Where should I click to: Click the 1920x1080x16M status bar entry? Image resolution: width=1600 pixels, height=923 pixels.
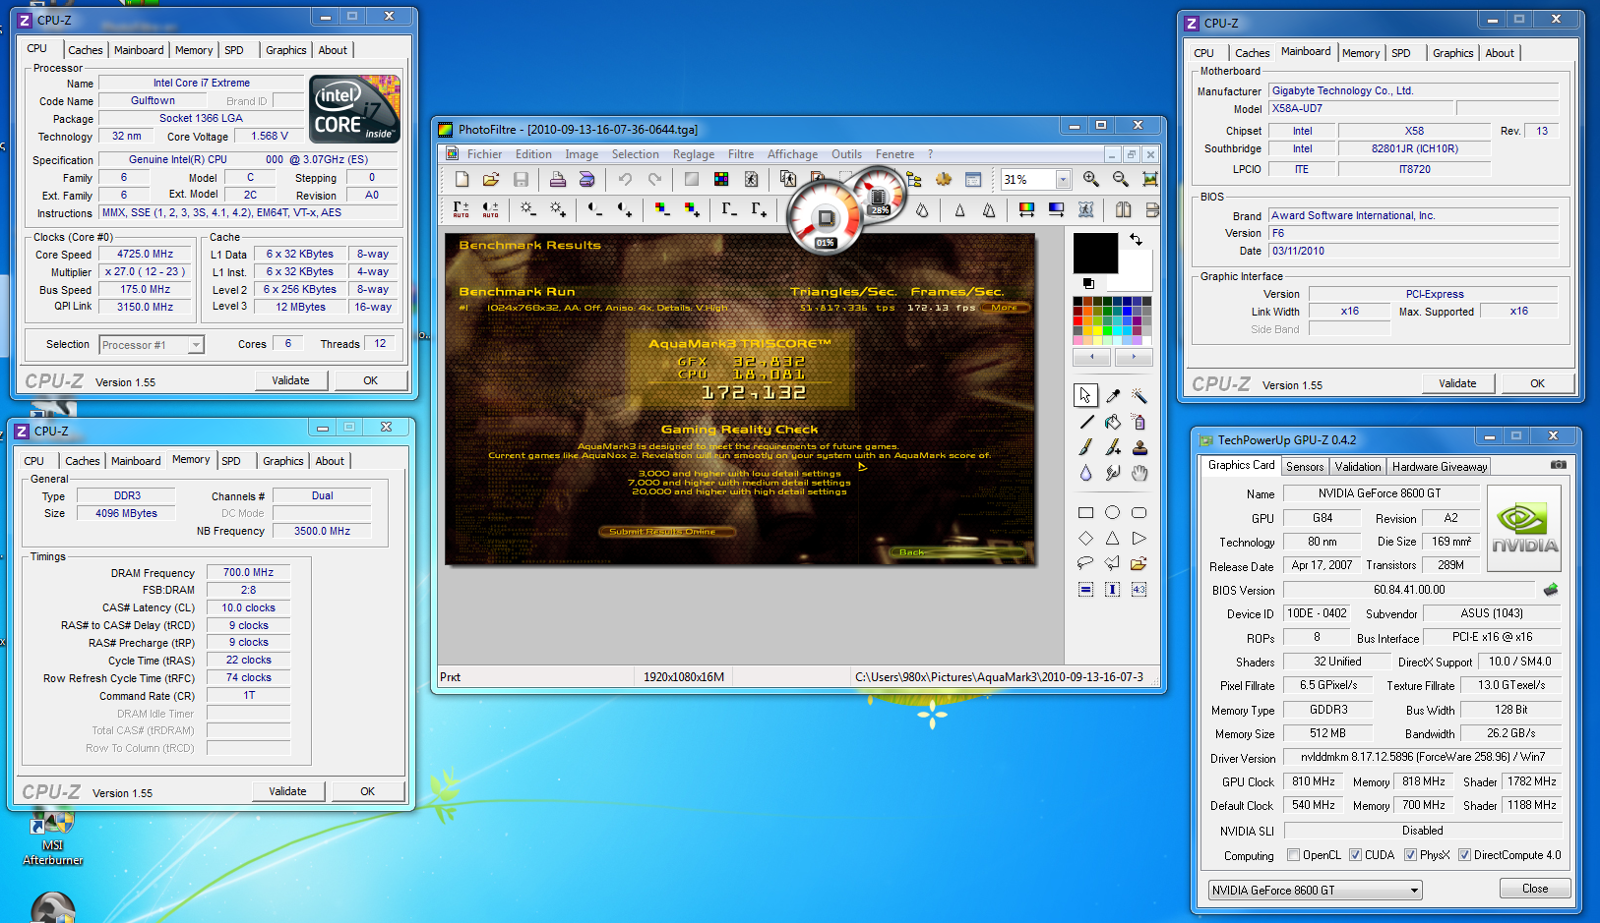(x=684, y=677)
